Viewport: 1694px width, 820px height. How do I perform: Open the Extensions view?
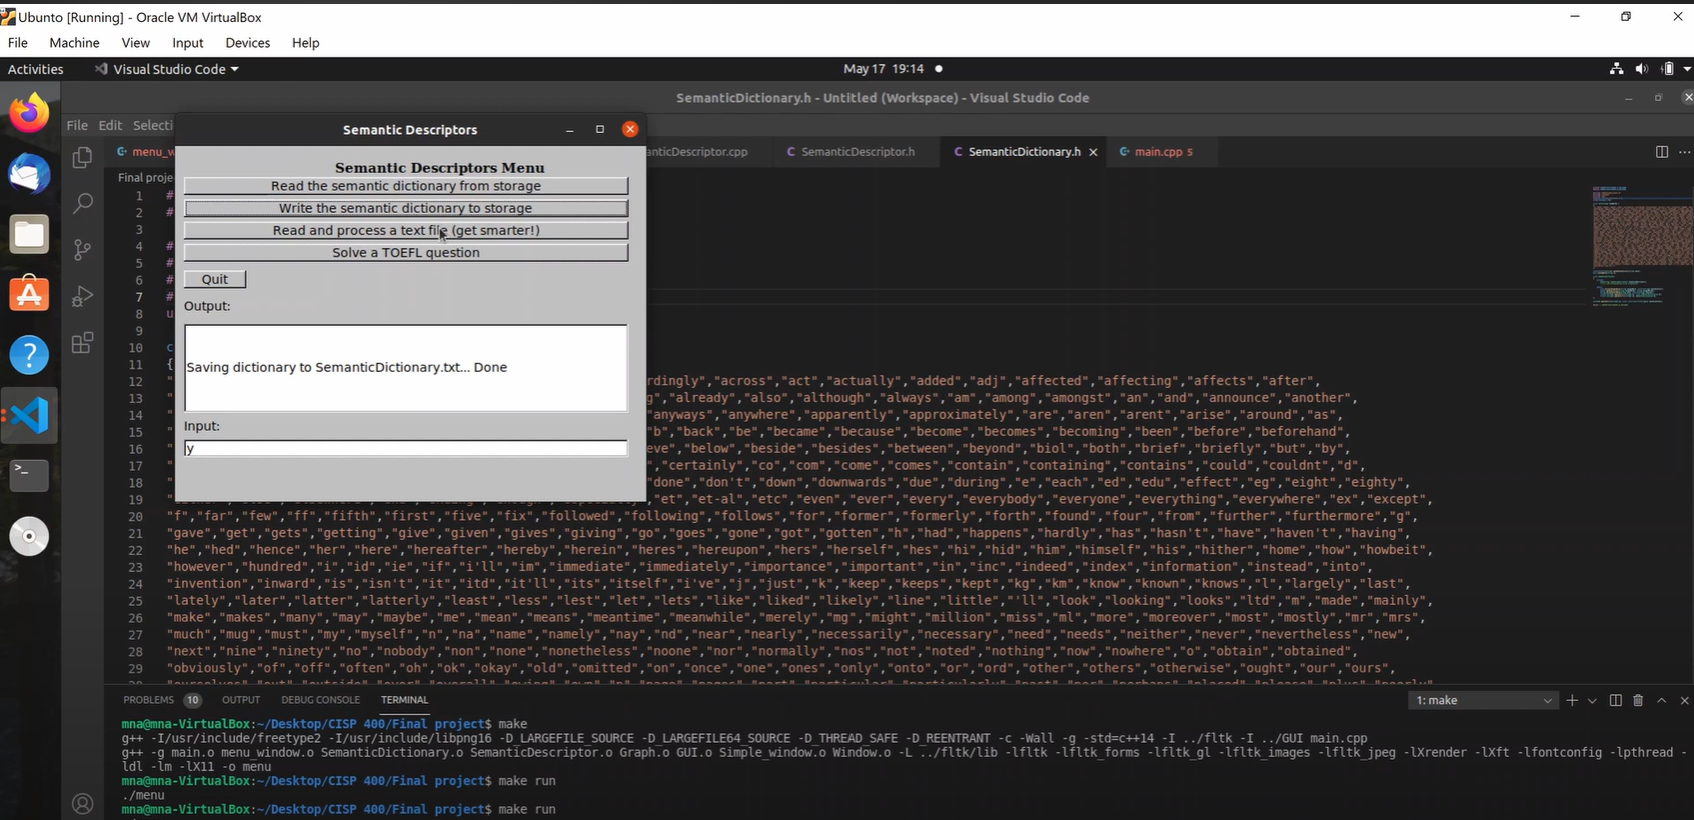[x=83, y=343]
